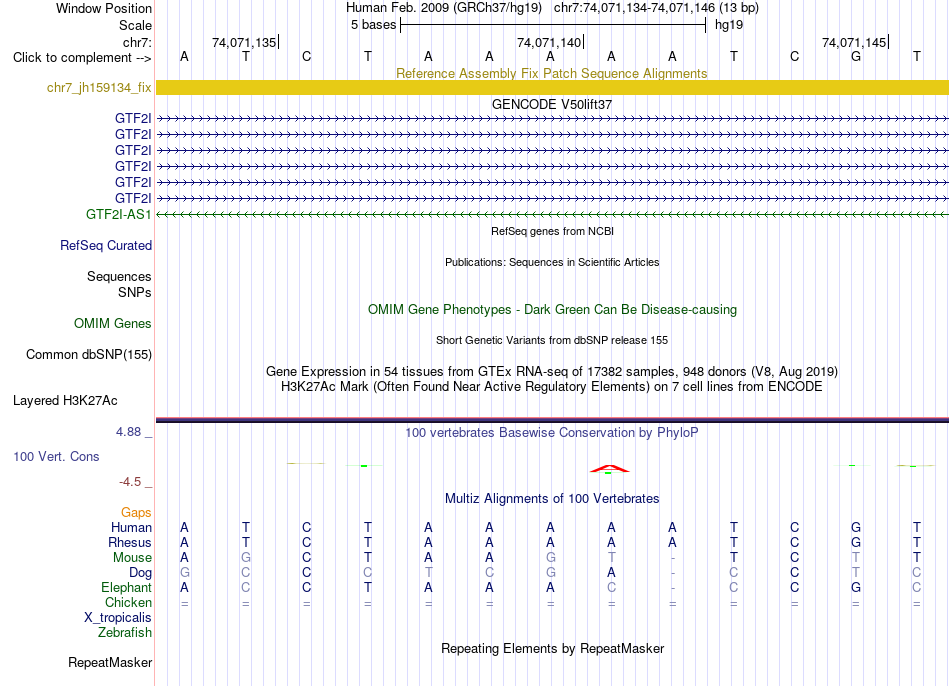
Task: Open the OMIM Gene Phenotypes track title
Action: pos(552,310)
